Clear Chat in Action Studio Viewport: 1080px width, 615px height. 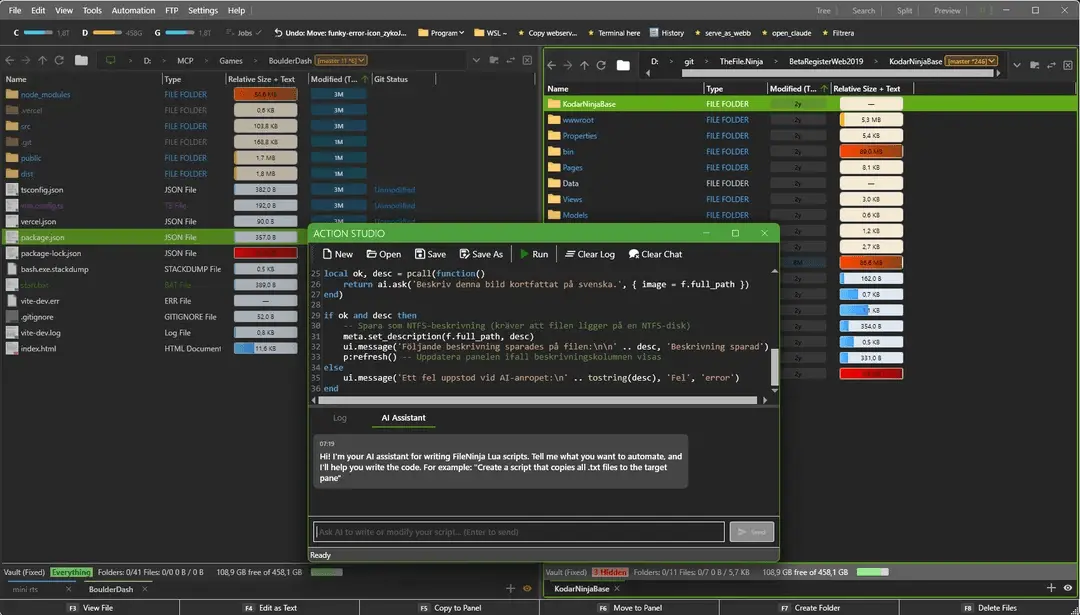click(x=655, y=254)
